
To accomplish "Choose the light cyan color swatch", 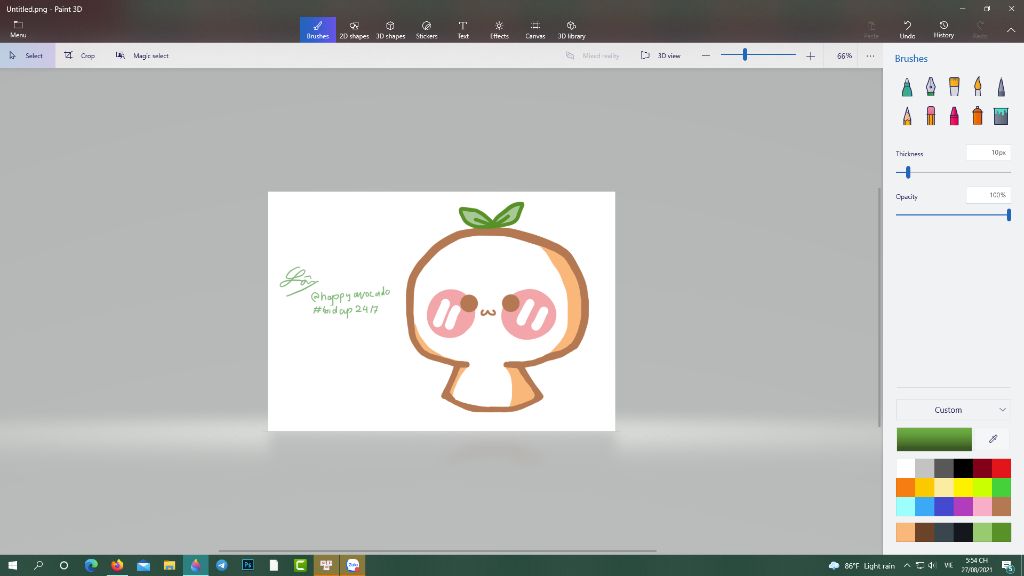I will [906, 506].
